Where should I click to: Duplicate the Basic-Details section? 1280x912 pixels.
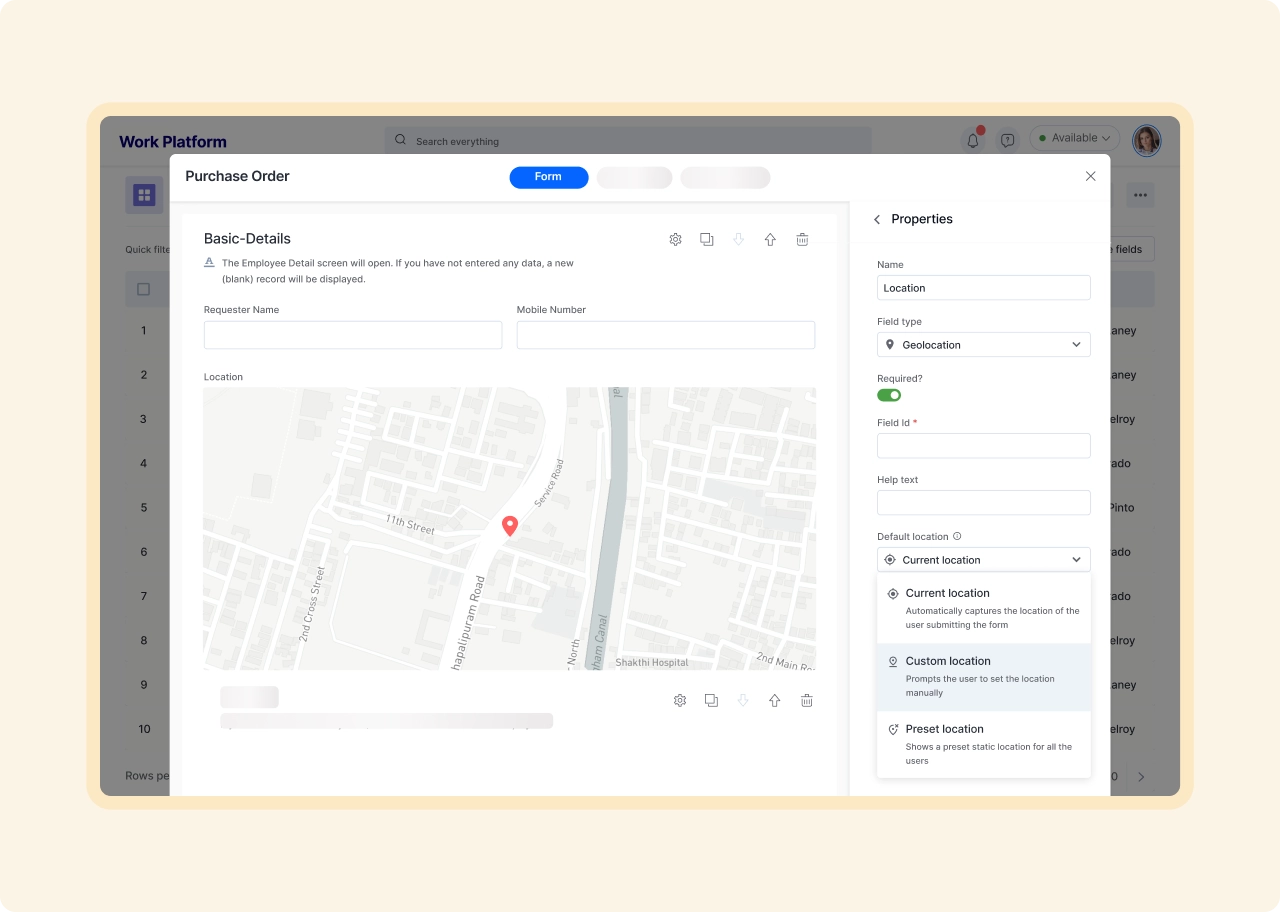coord(707,240)
